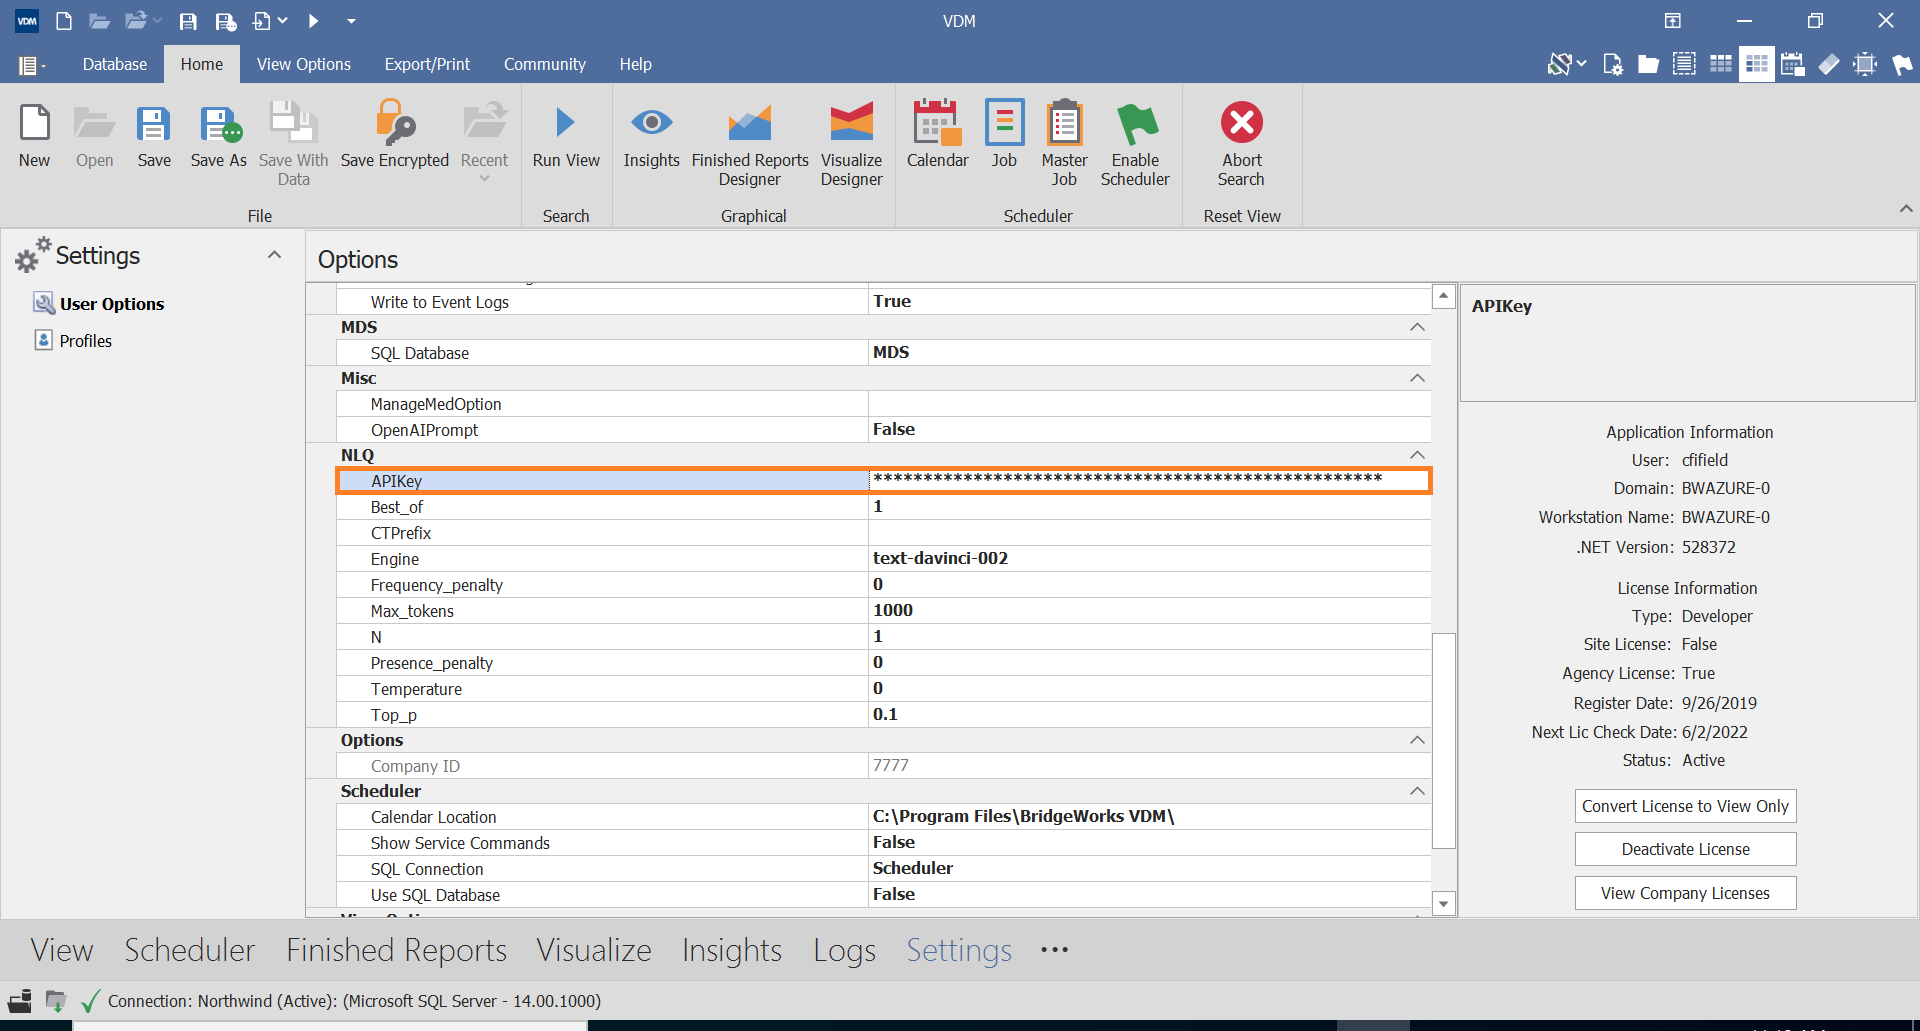Collapse the MDS options group
Screen dimensions: 1920x1031
click(1417, 327)
